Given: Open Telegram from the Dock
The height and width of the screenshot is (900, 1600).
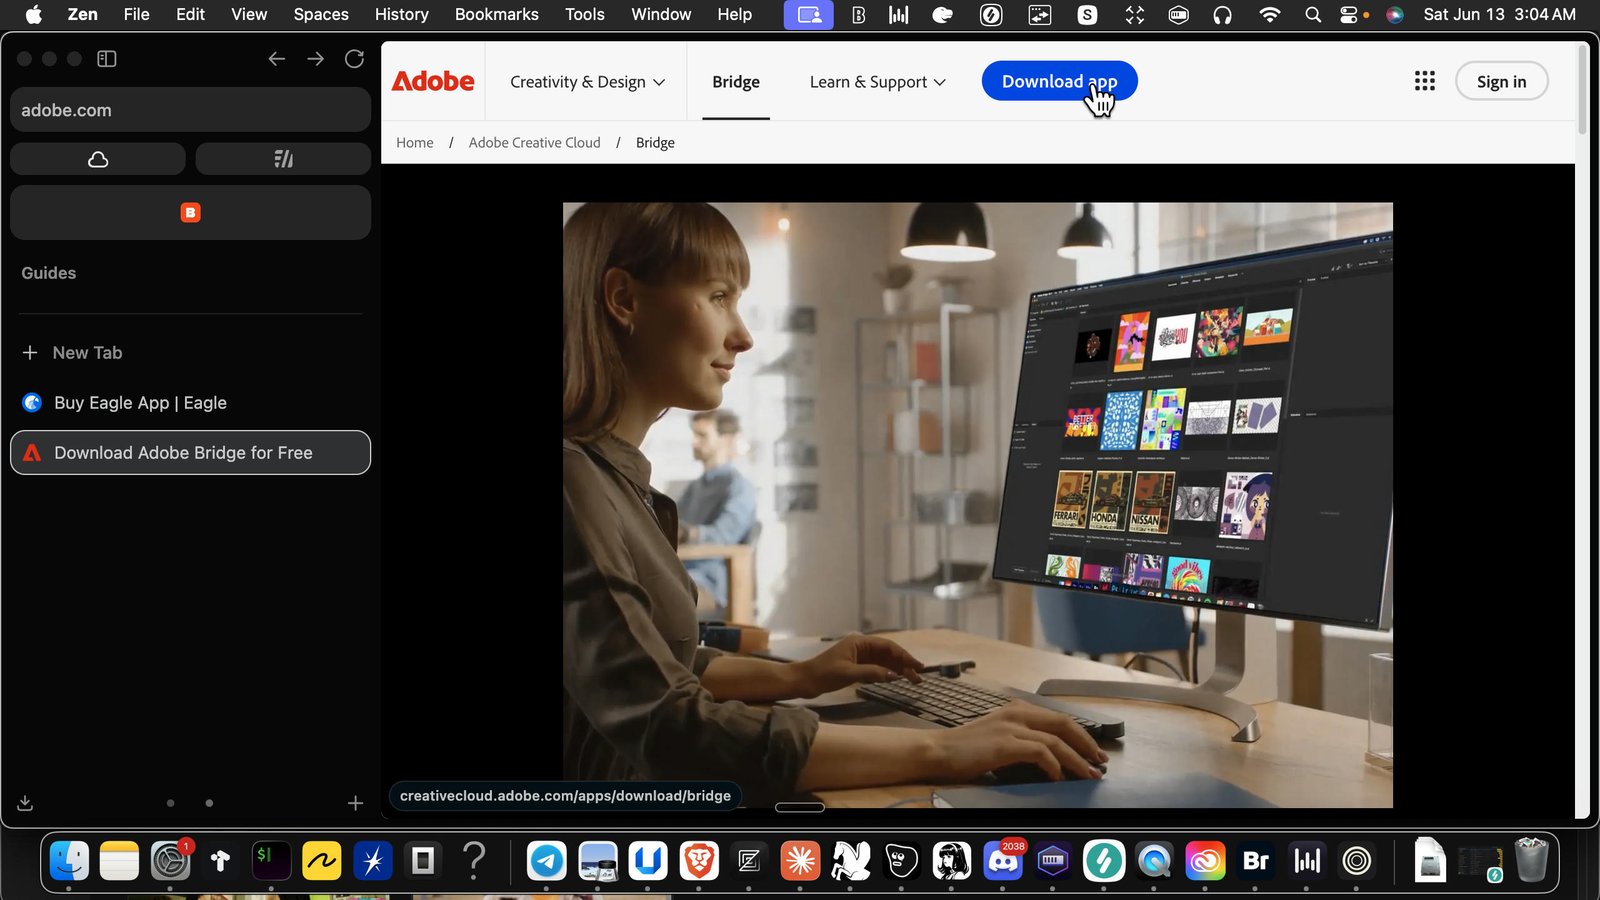Looking at the screenshot, I should pos(547,860).
